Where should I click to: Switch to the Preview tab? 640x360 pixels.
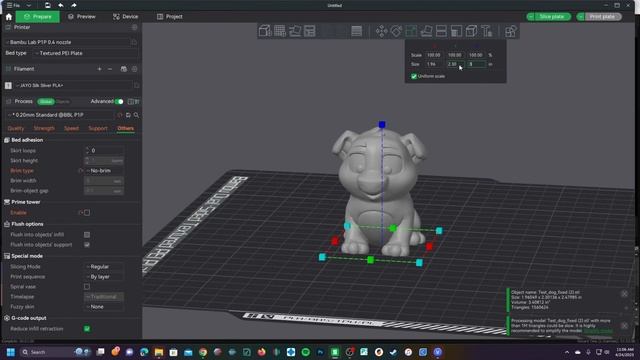(x=82, y=17)
